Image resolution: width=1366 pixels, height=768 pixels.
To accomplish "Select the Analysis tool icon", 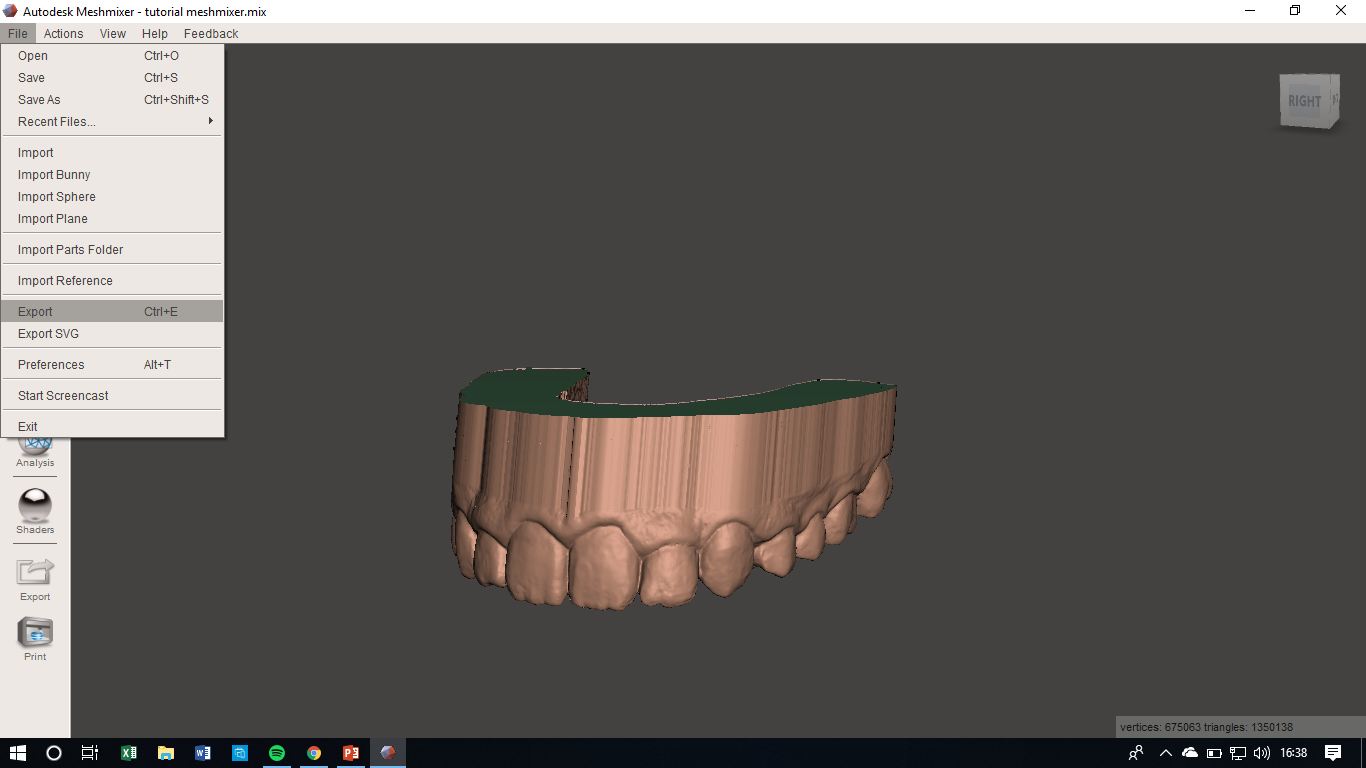I will tap(35, 446).
